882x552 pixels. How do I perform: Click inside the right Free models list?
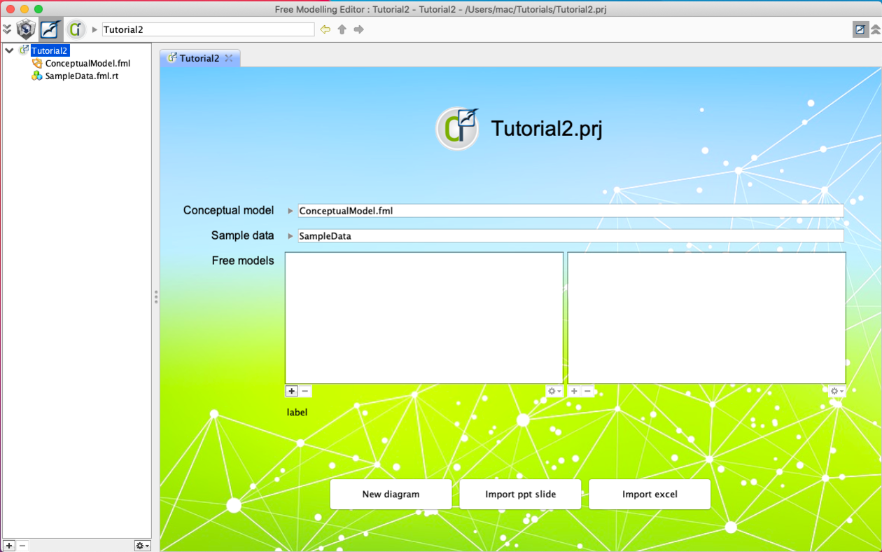pos(706,318)
